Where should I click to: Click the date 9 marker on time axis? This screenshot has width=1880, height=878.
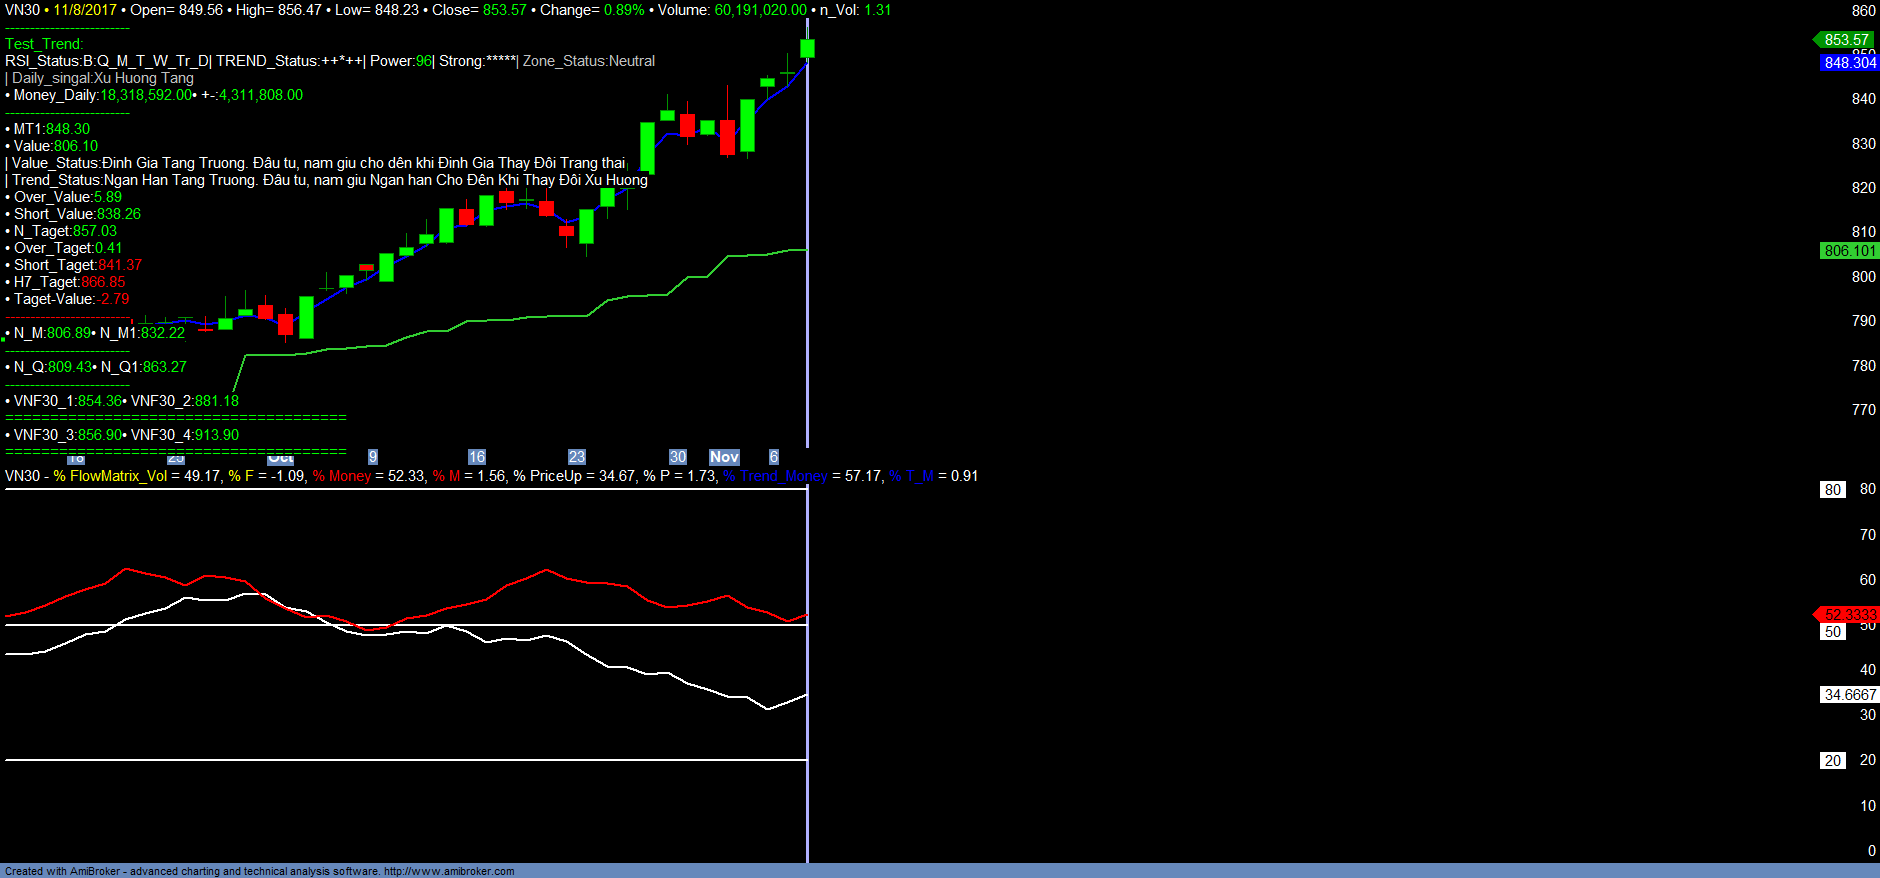coord(373,457)
